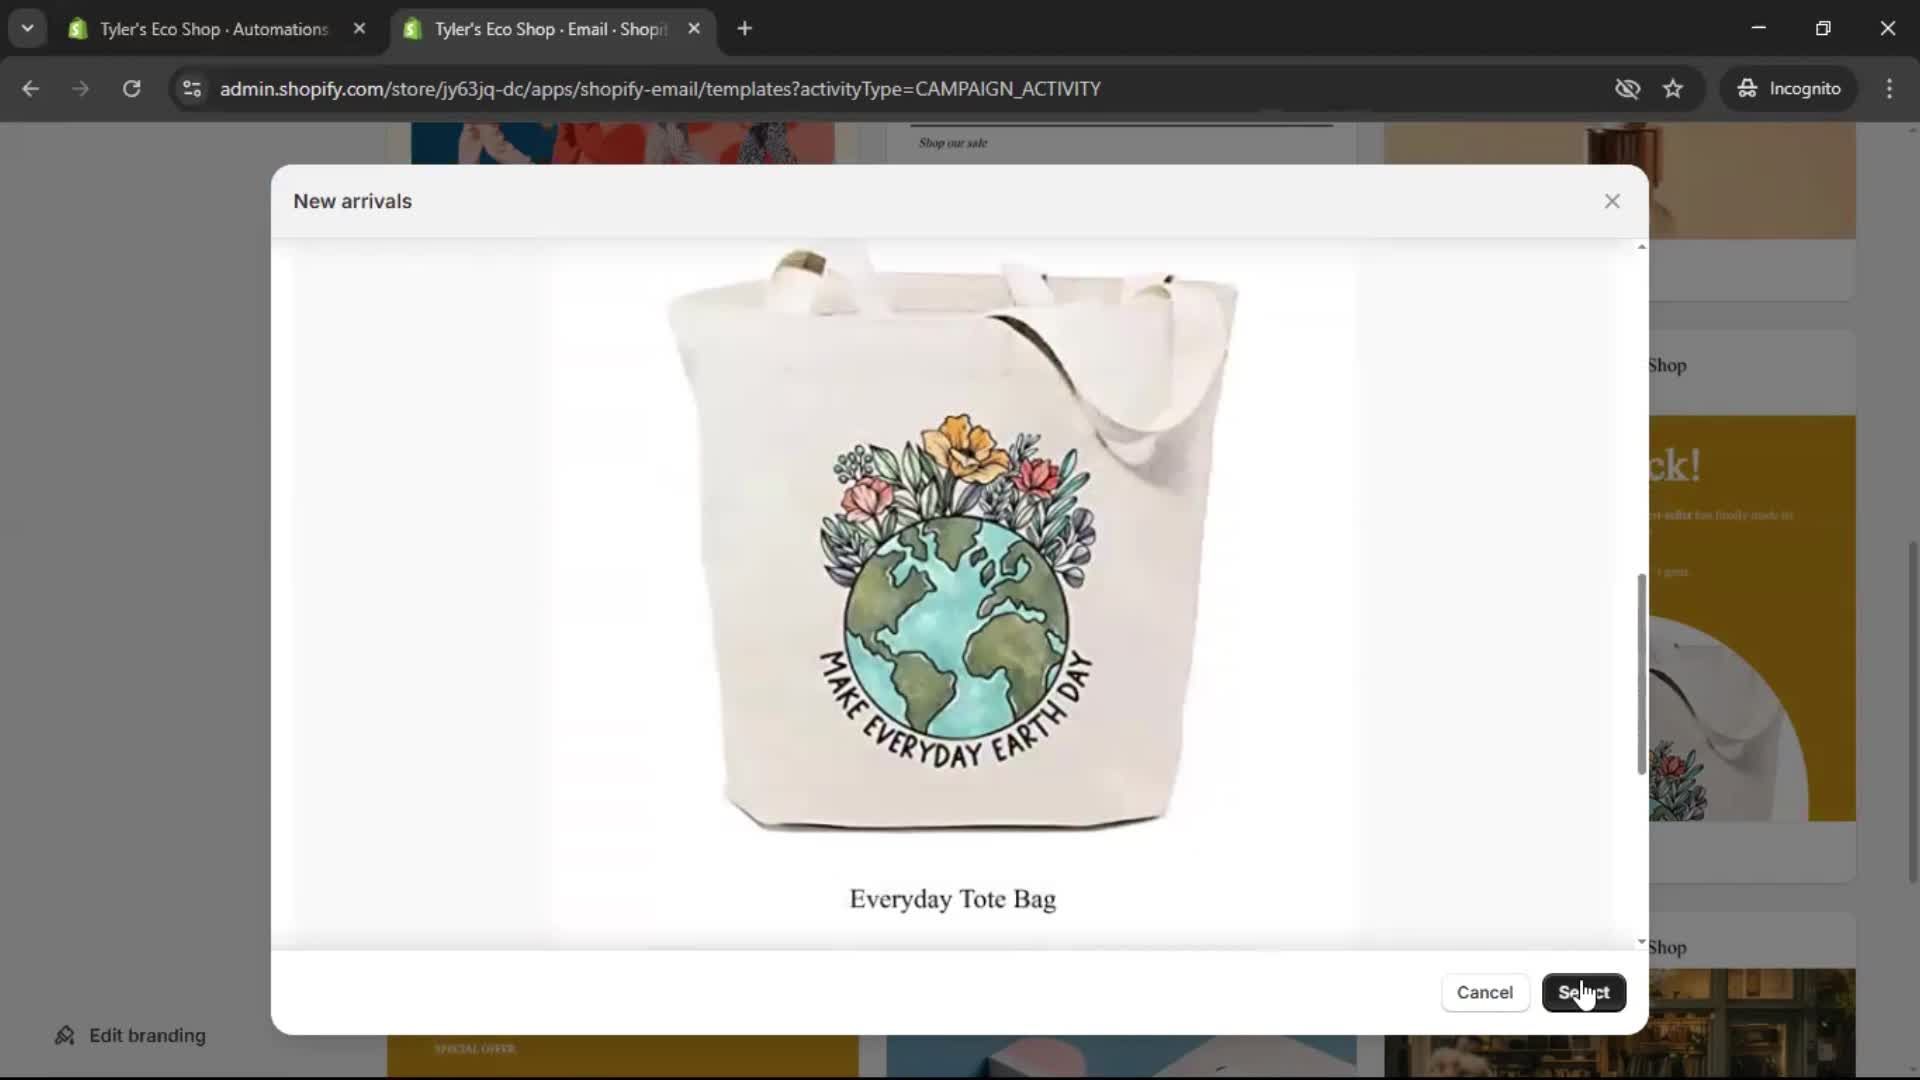
Task: Click the modal scrollbar up arrow
Action: coord(1640,246)
